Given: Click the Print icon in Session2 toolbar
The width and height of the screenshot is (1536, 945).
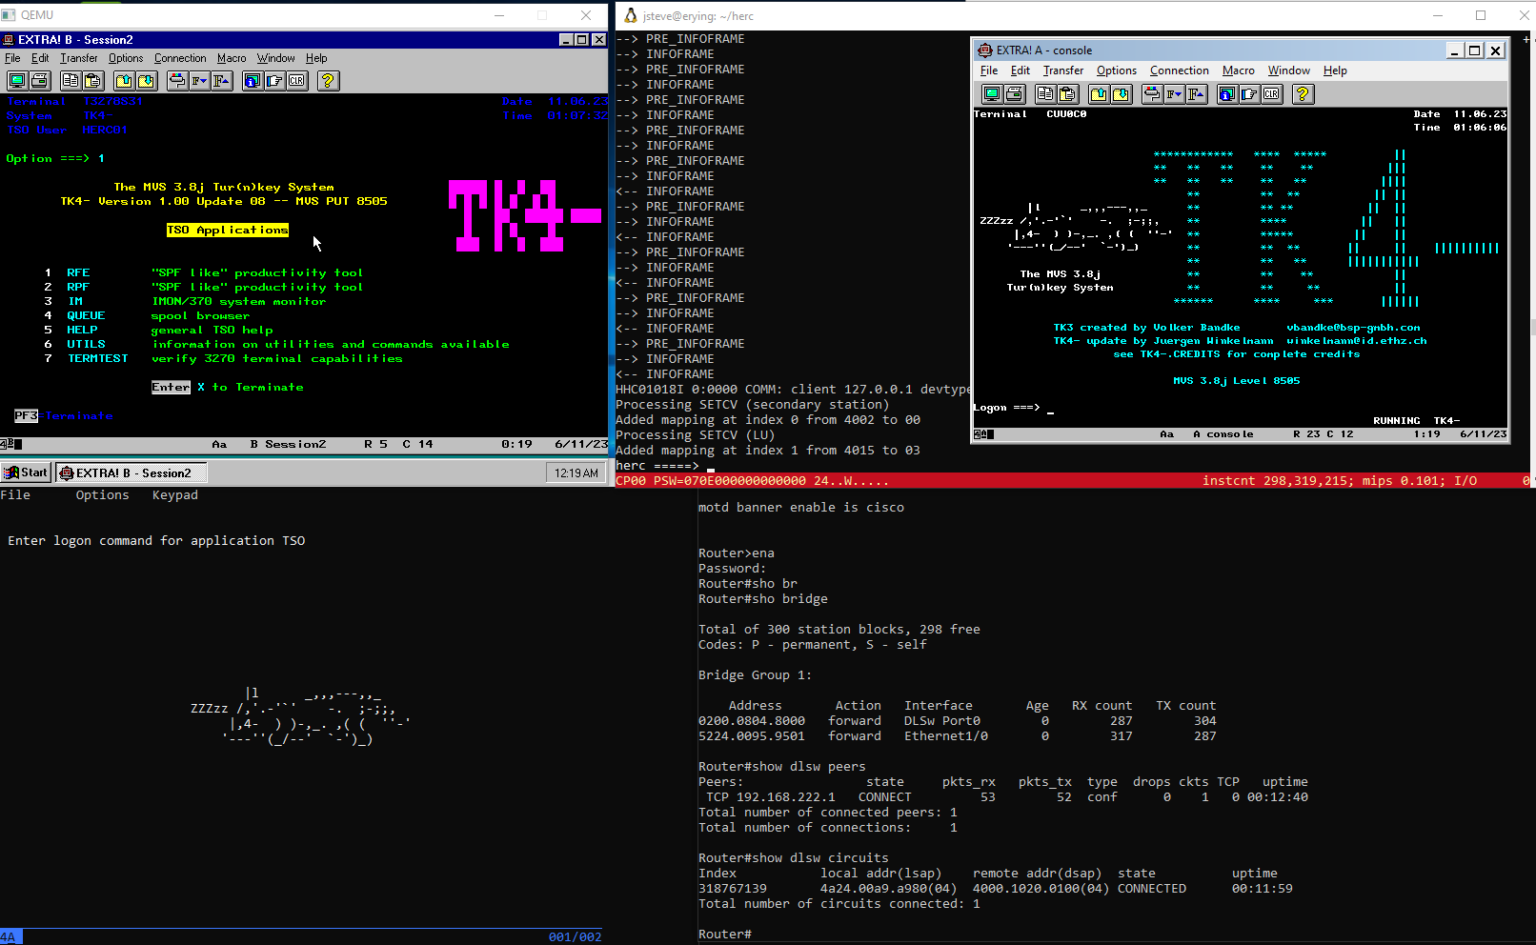Looking at the screenshot, I should pyautogui.click(x=38, y=81).
